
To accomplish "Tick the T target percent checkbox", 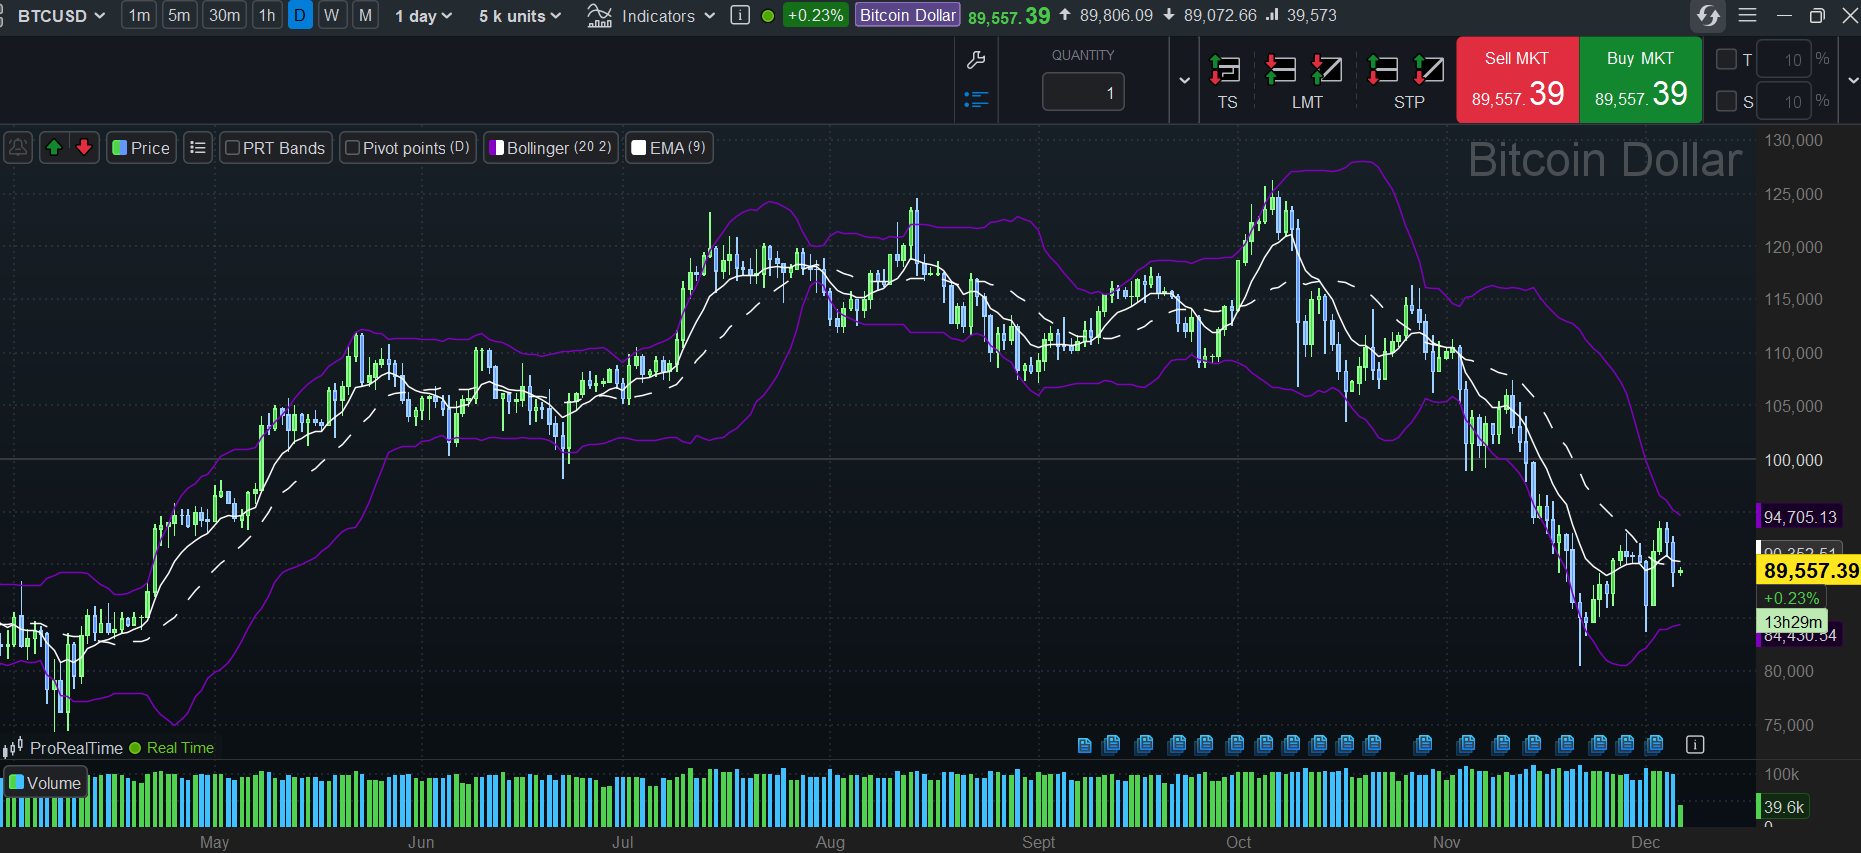I will pos(1726,60).
